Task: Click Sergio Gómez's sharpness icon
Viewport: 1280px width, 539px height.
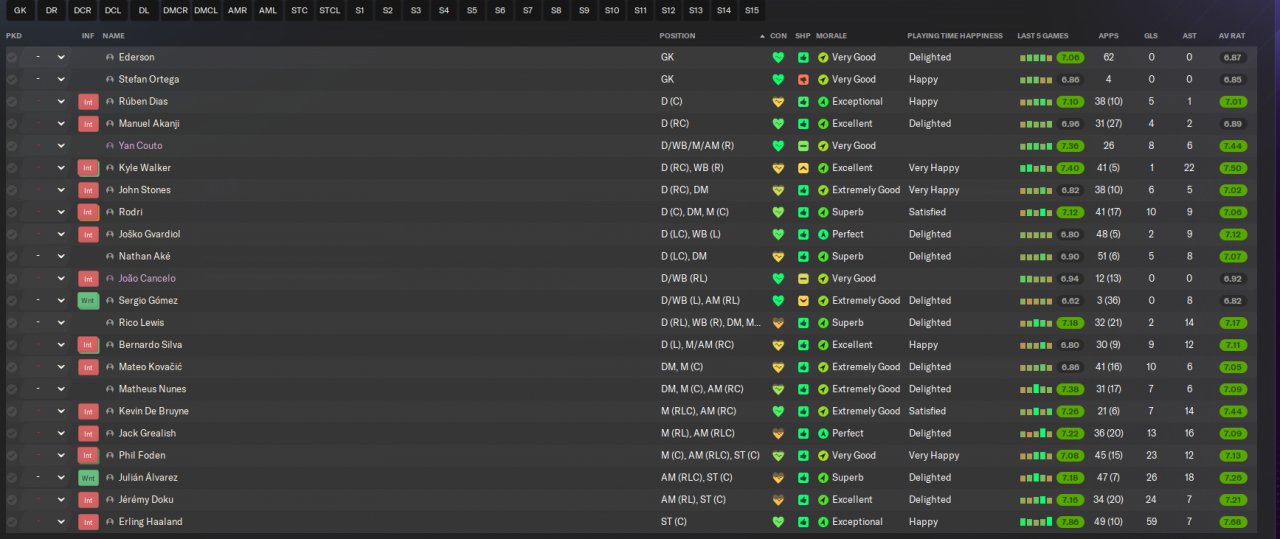Action: point(803,300)
